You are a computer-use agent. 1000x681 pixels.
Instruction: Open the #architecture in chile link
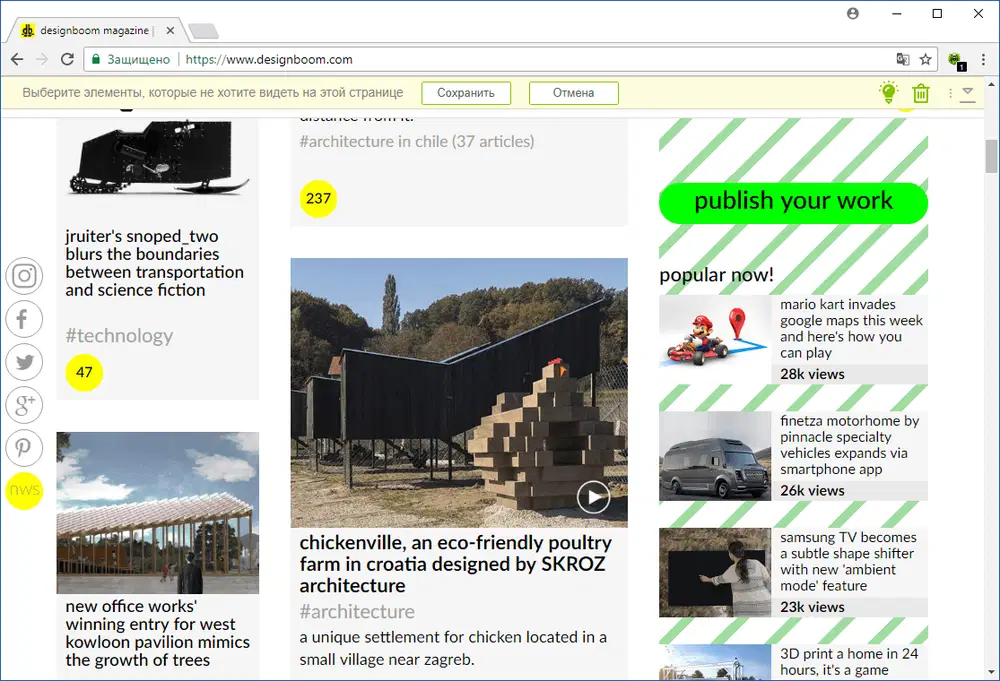click(417, 142)
